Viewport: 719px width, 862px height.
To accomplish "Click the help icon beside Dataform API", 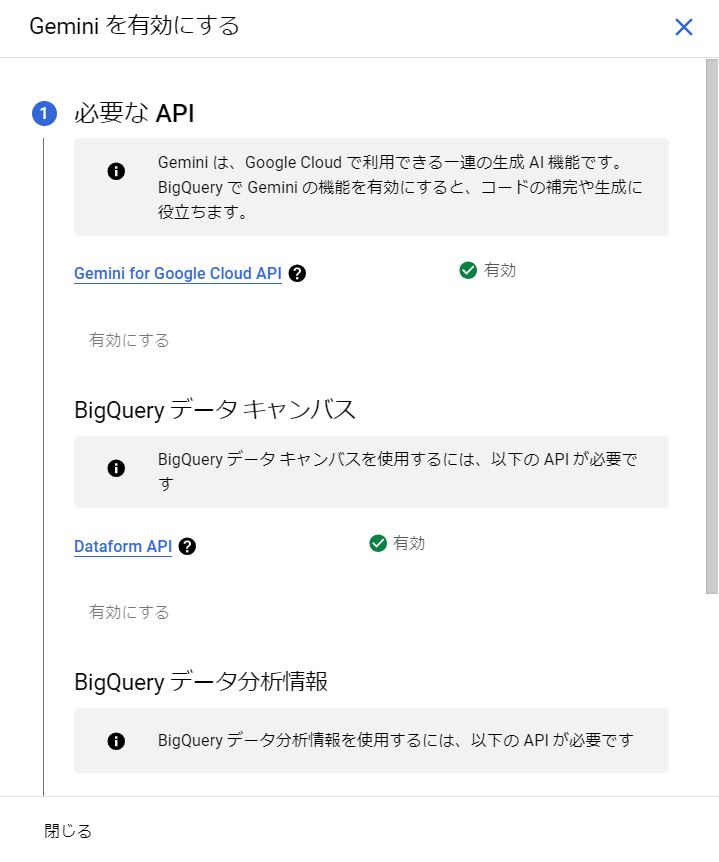I will click(x=186, y=546).
